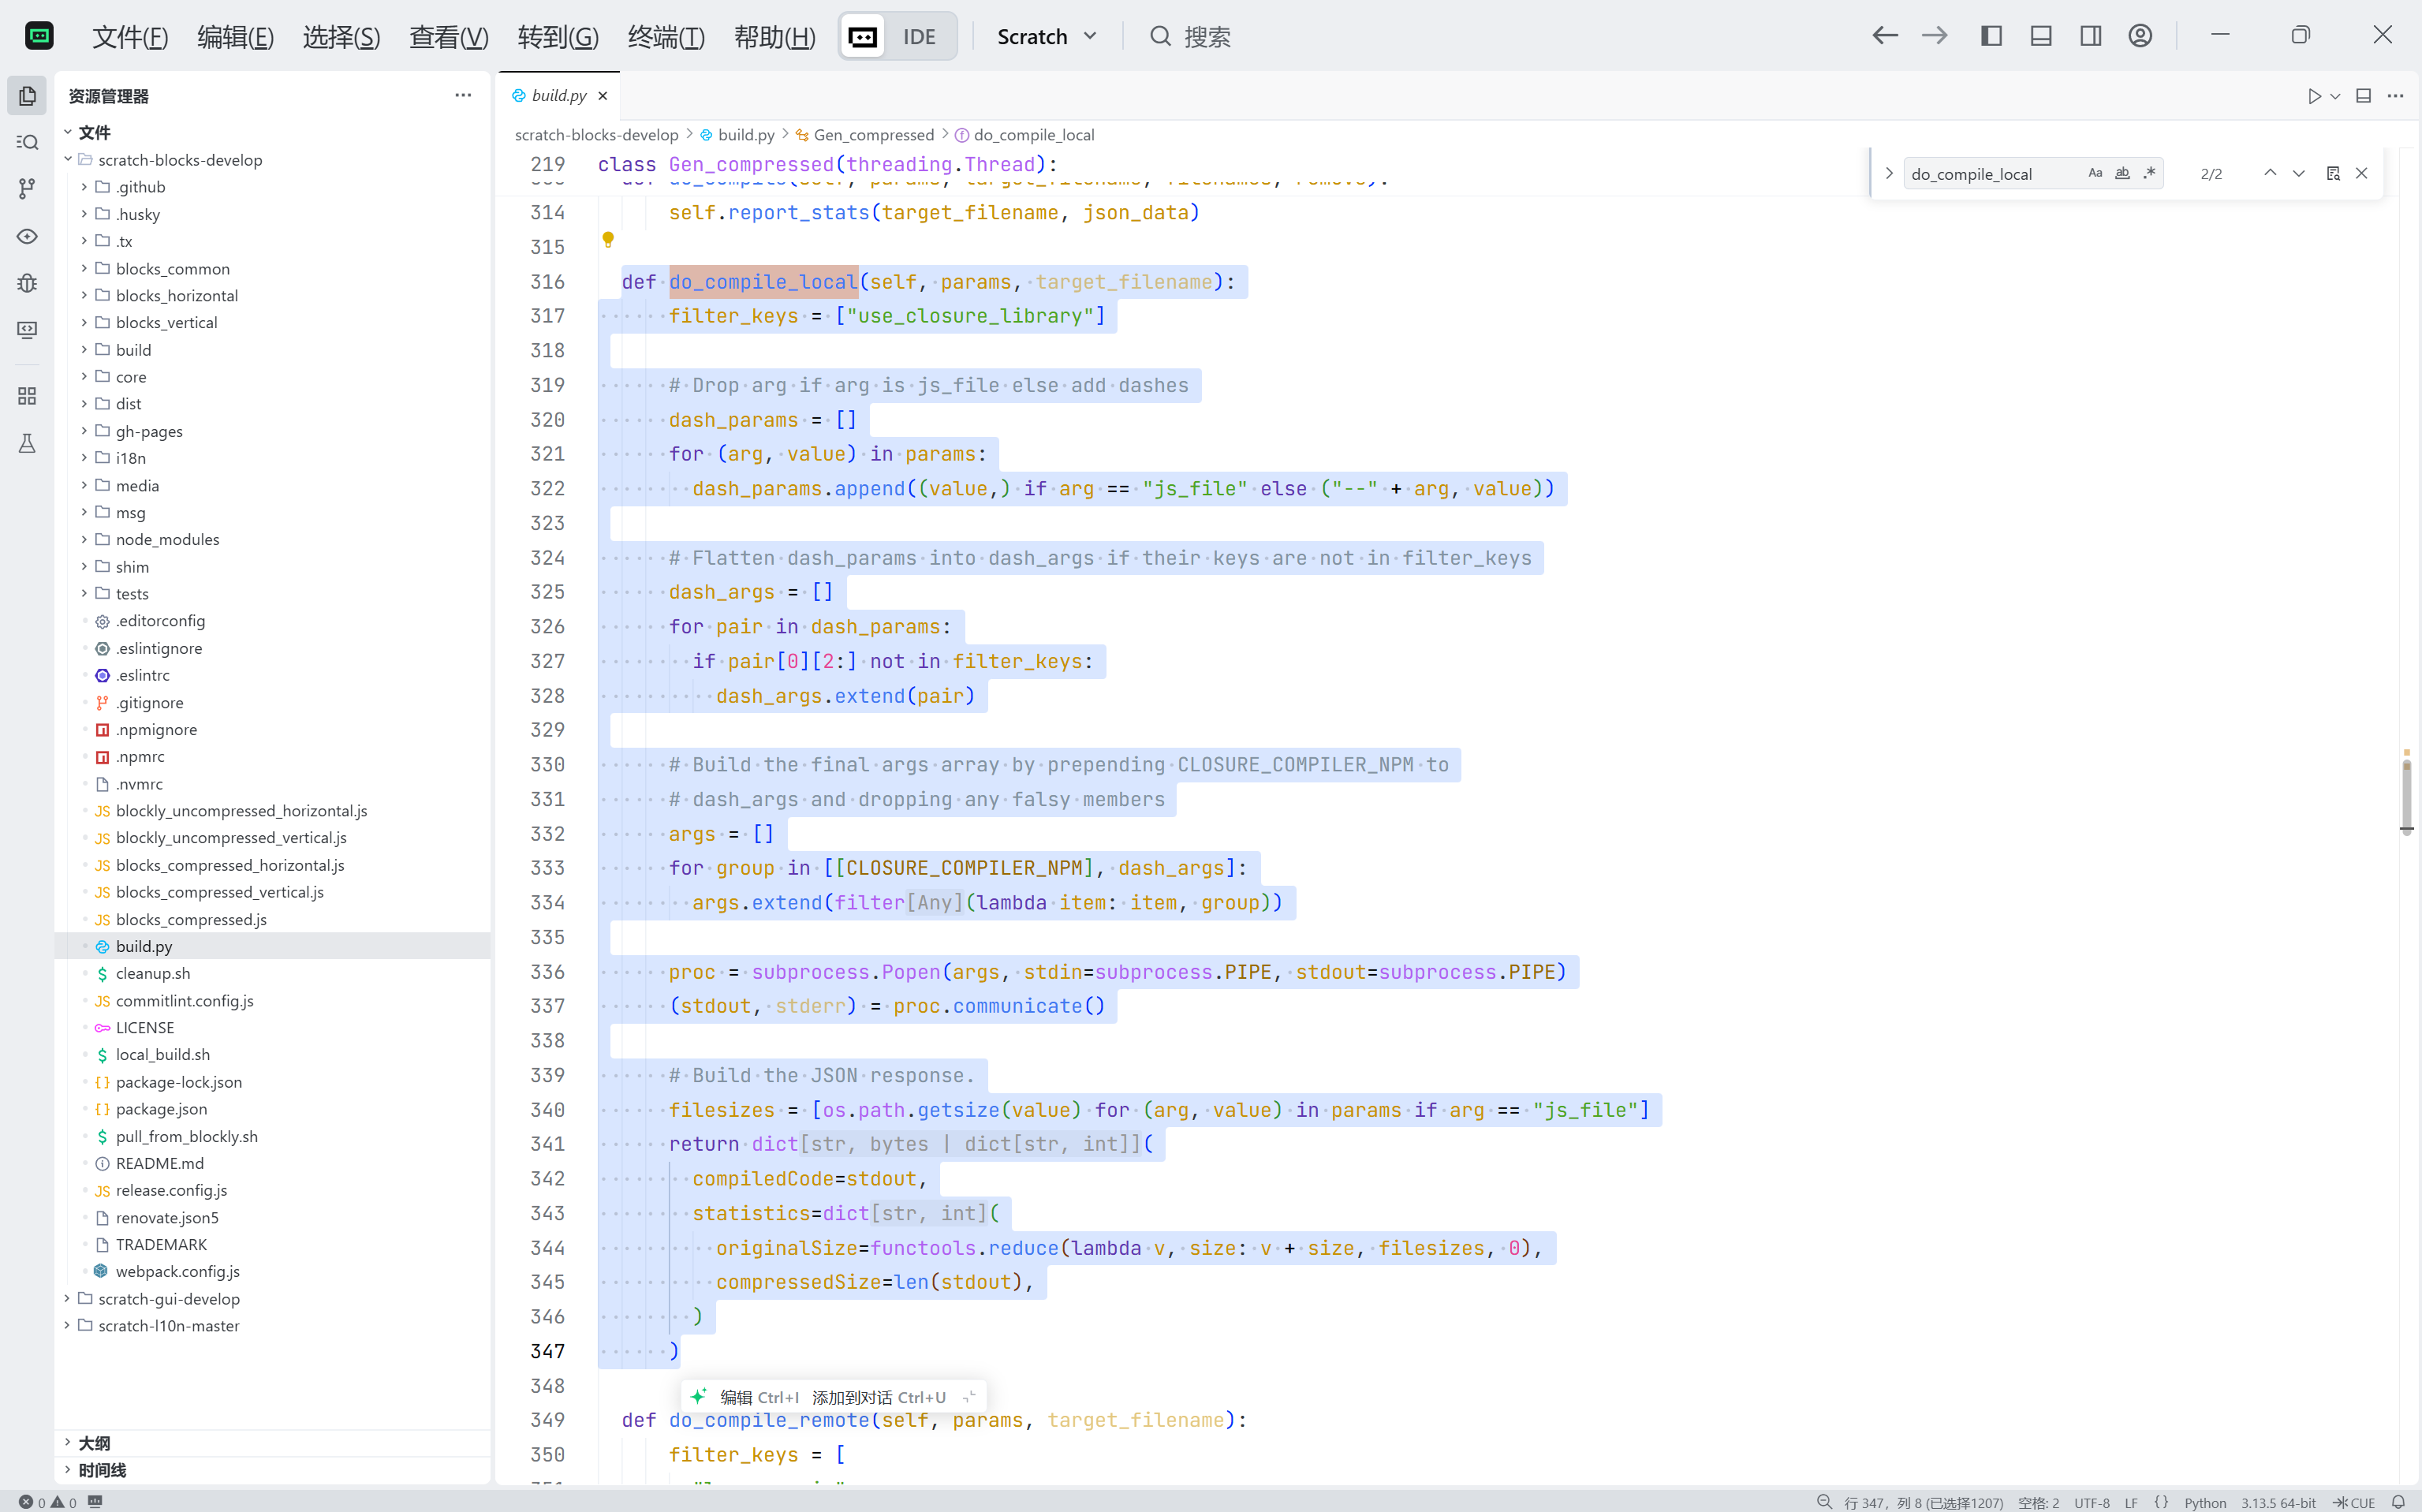Open the testing flask icon in the sidebar
2422x1512 pixels.
tap(27, 443)
